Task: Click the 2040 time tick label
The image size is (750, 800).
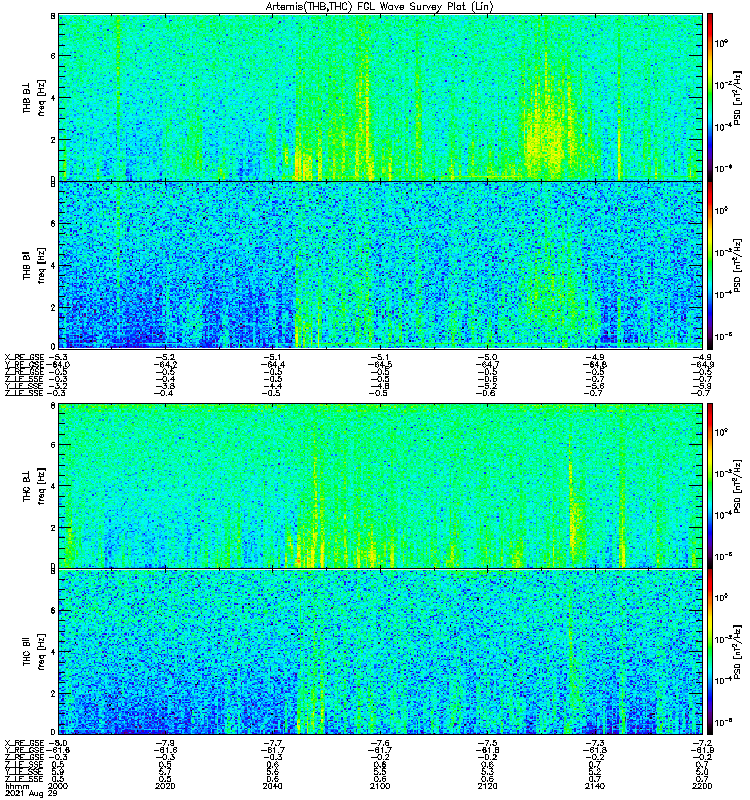Action: pos(272,786)
